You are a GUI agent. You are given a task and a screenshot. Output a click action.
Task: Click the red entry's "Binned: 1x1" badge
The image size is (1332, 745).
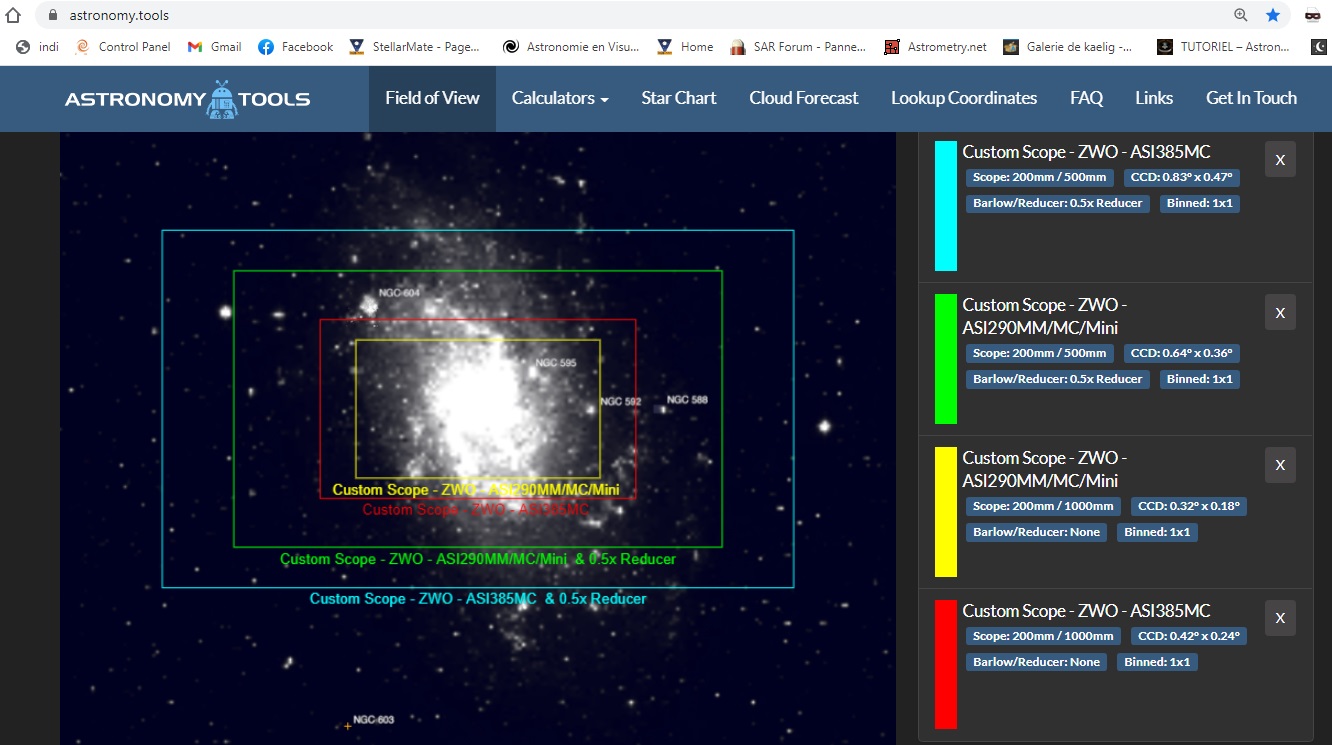point(1157,662)
